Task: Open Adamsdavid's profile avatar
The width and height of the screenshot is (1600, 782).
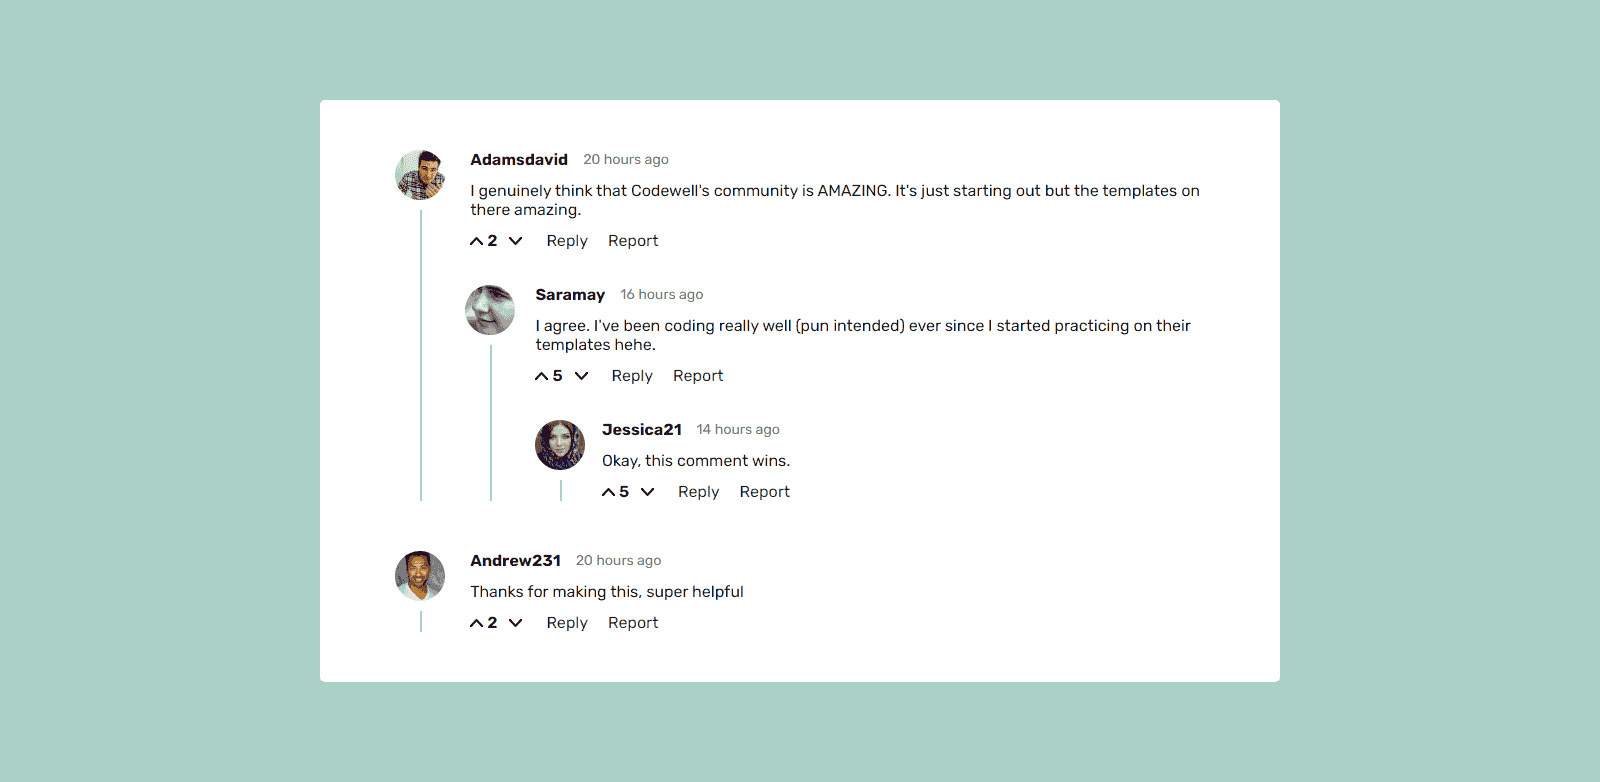Action: (420, 175)
